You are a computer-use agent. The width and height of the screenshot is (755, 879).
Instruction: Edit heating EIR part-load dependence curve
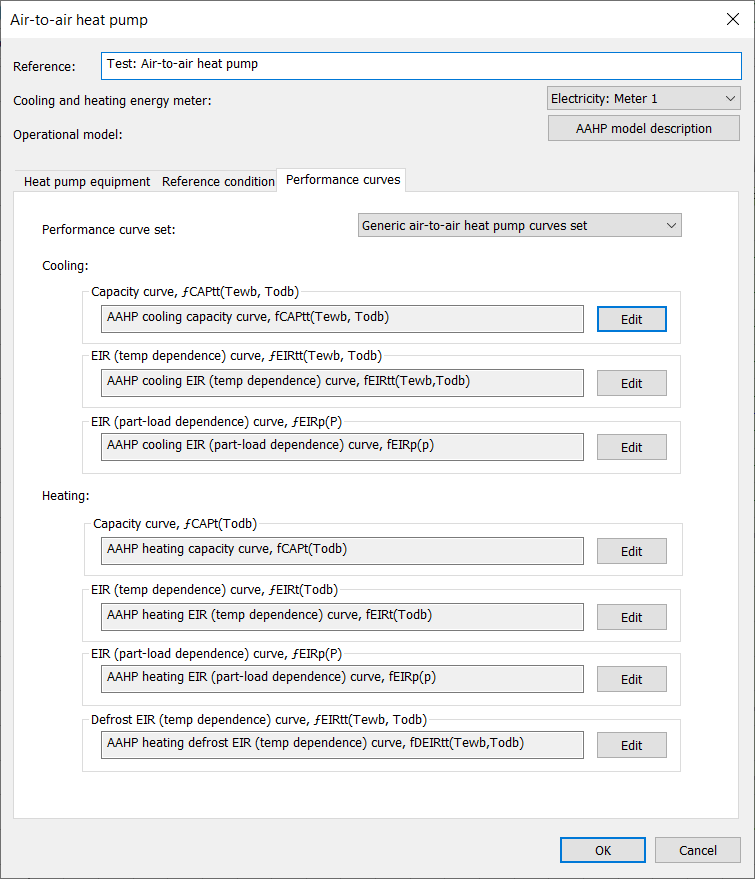(631, 679)
